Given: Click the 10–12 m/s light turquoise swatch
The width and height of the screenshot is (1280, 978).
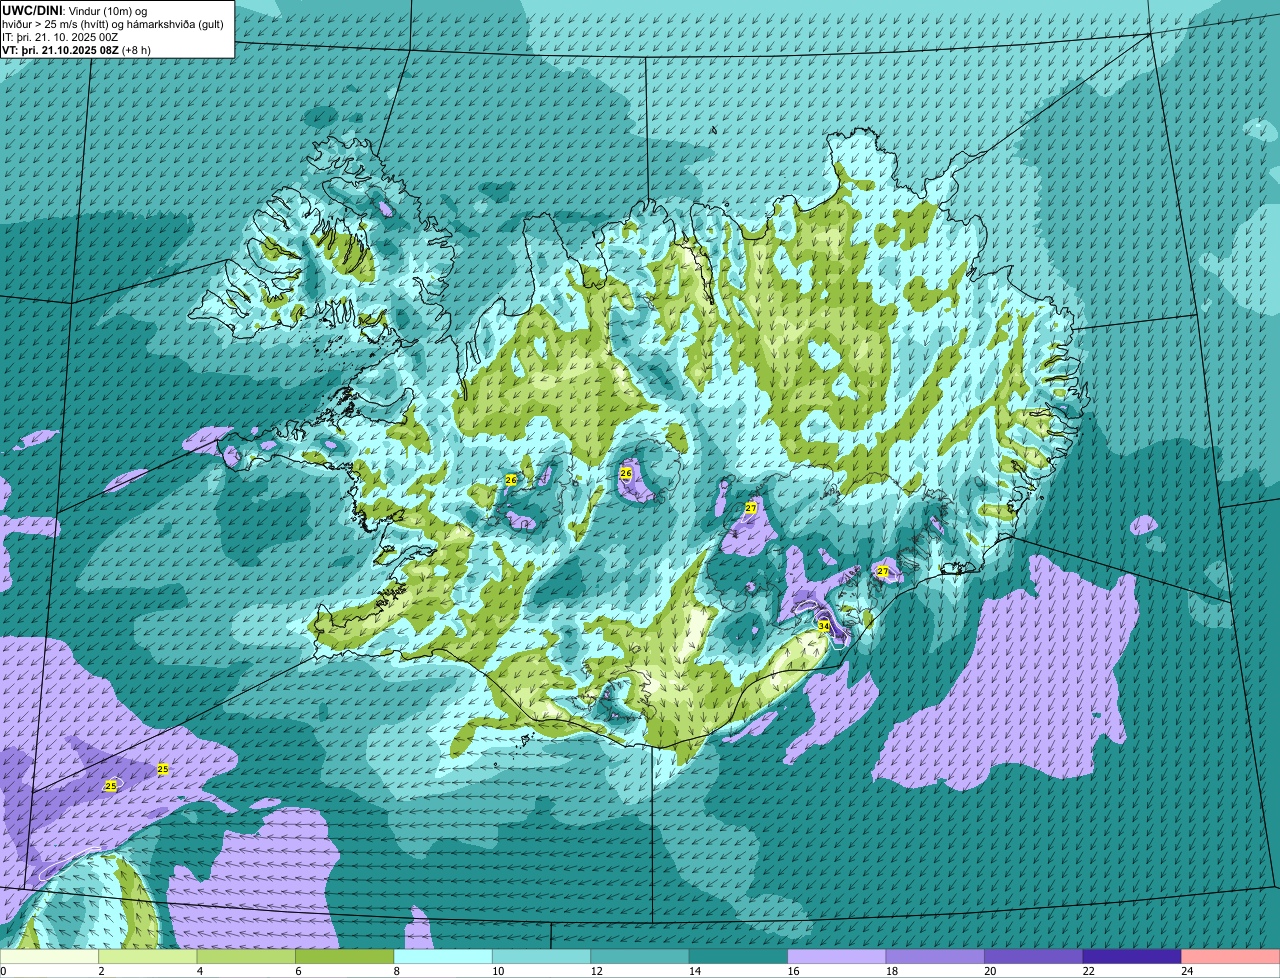Looking at the screenshot, I should click(x=542, y=956).
